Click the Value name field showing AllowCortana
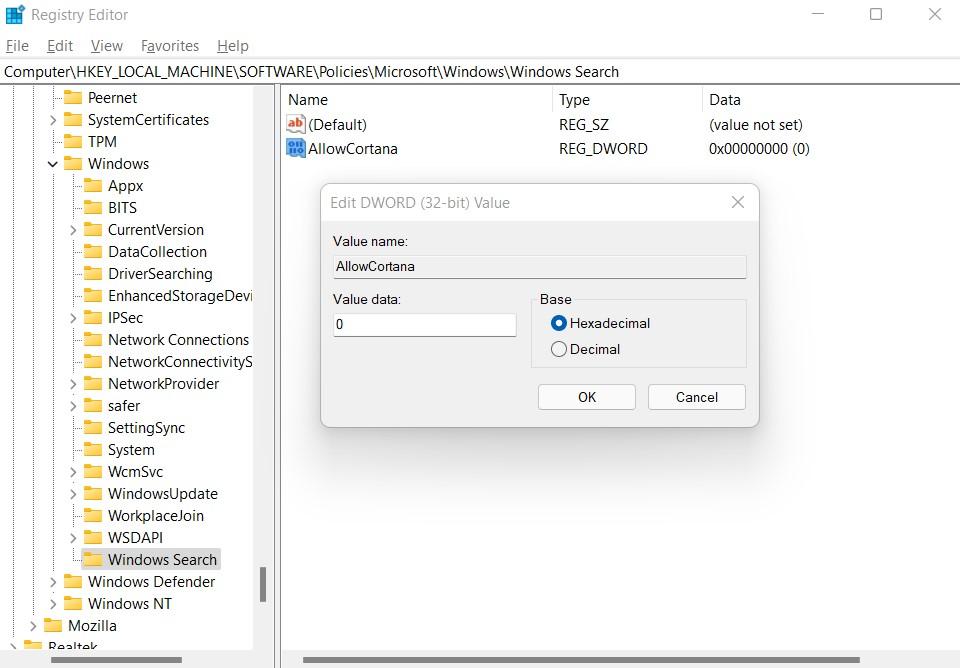The height and width of the screenshot is (668, 960). [539, 266]
